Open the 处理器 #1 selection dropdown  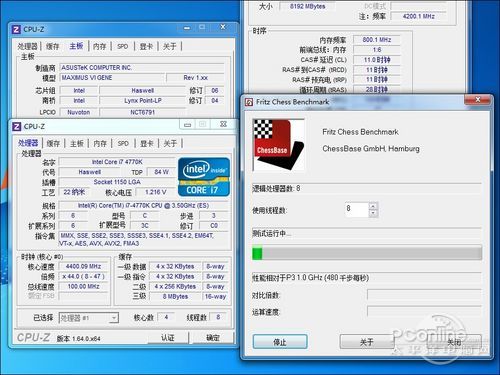114,318
